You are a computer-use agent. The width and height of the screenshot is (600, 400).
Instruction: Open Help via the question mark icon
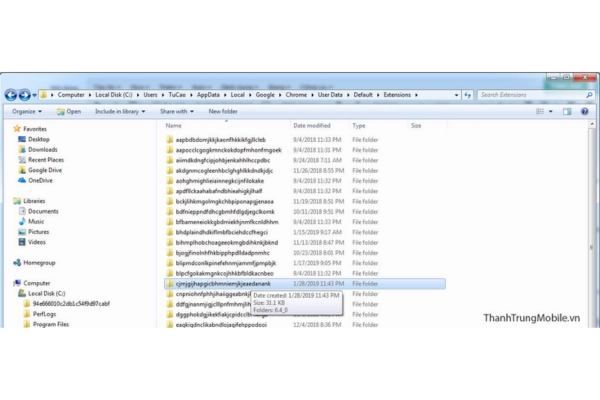coord(585,111)
